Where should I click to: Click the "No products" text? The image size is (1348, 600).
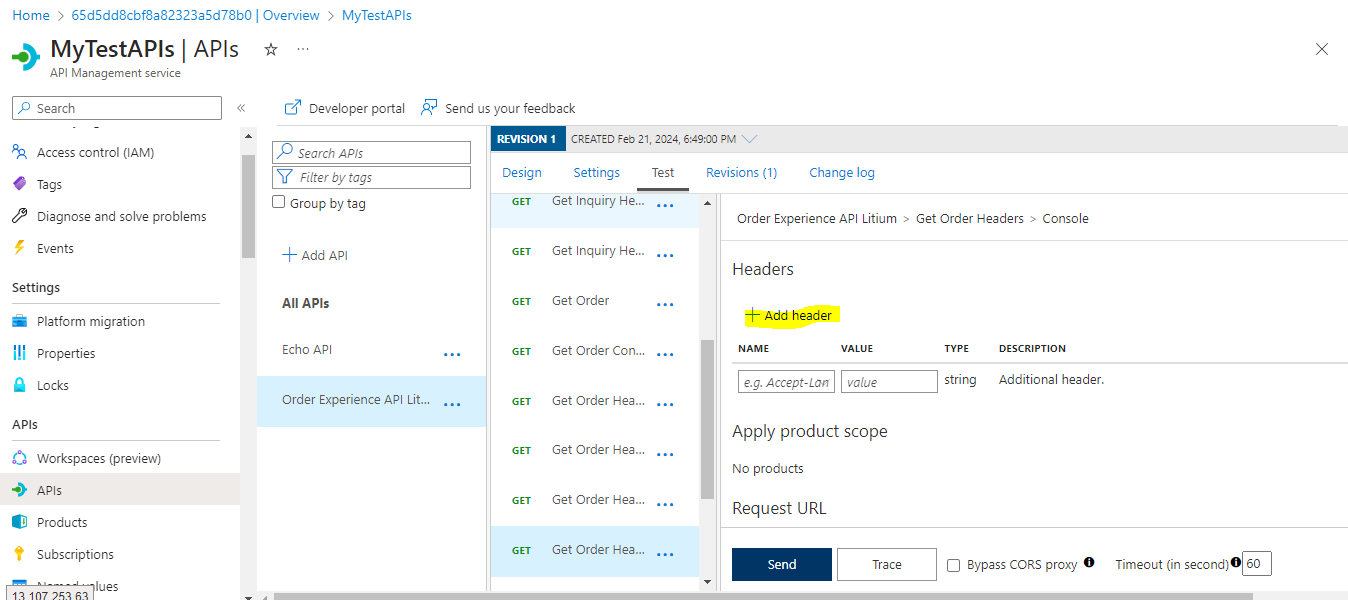[768, 468]
